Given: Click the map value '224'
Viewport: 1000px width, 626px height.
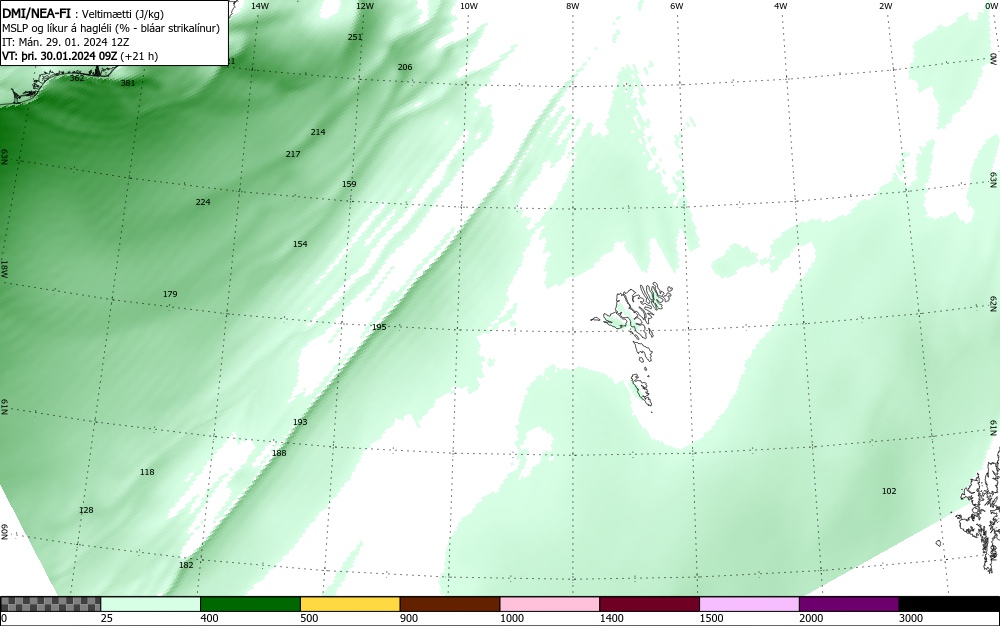Looking at the screenshot, I should [x=203, y=202].
